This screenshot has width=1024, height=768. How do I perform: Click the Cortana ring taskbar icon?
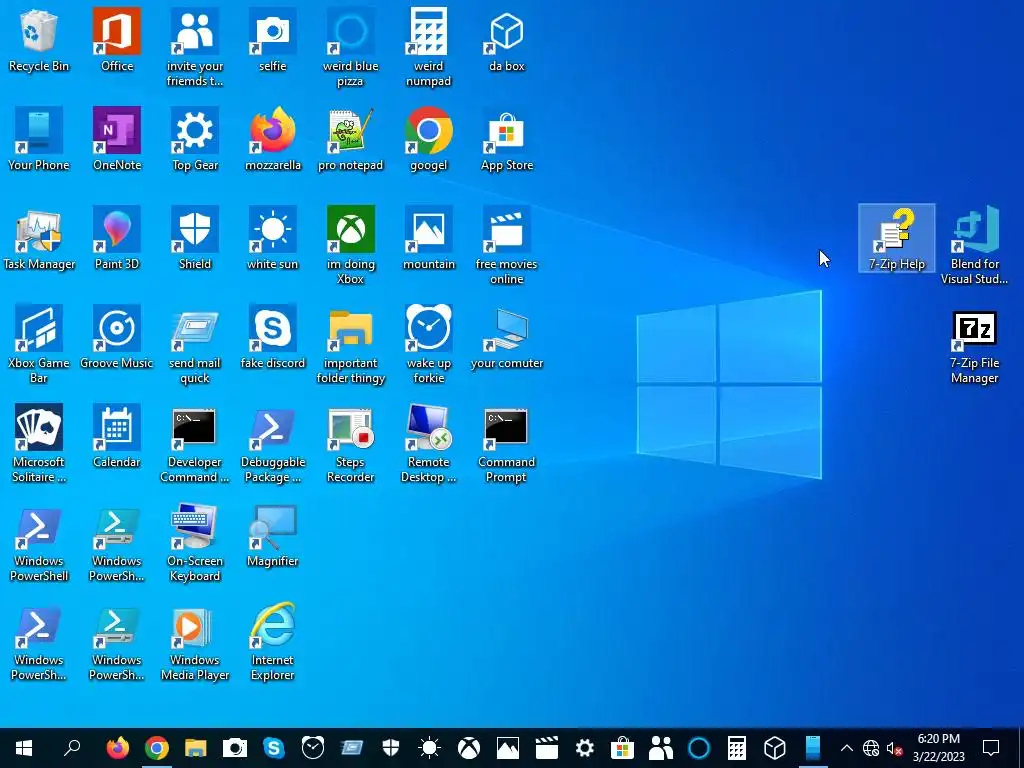(x=699, y=748)
